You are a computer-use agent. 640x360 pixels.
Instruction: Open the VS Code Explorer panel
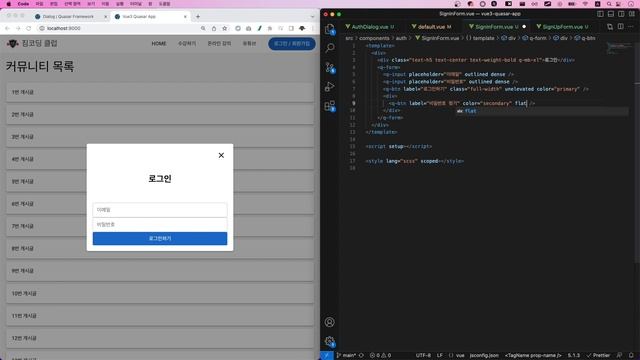coord(329,29)
